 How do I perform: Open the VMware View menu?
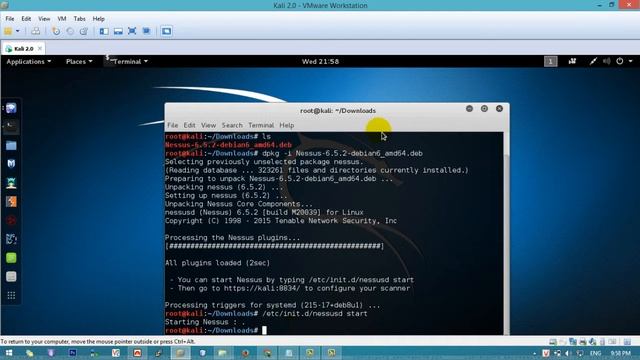pos(44,19)
